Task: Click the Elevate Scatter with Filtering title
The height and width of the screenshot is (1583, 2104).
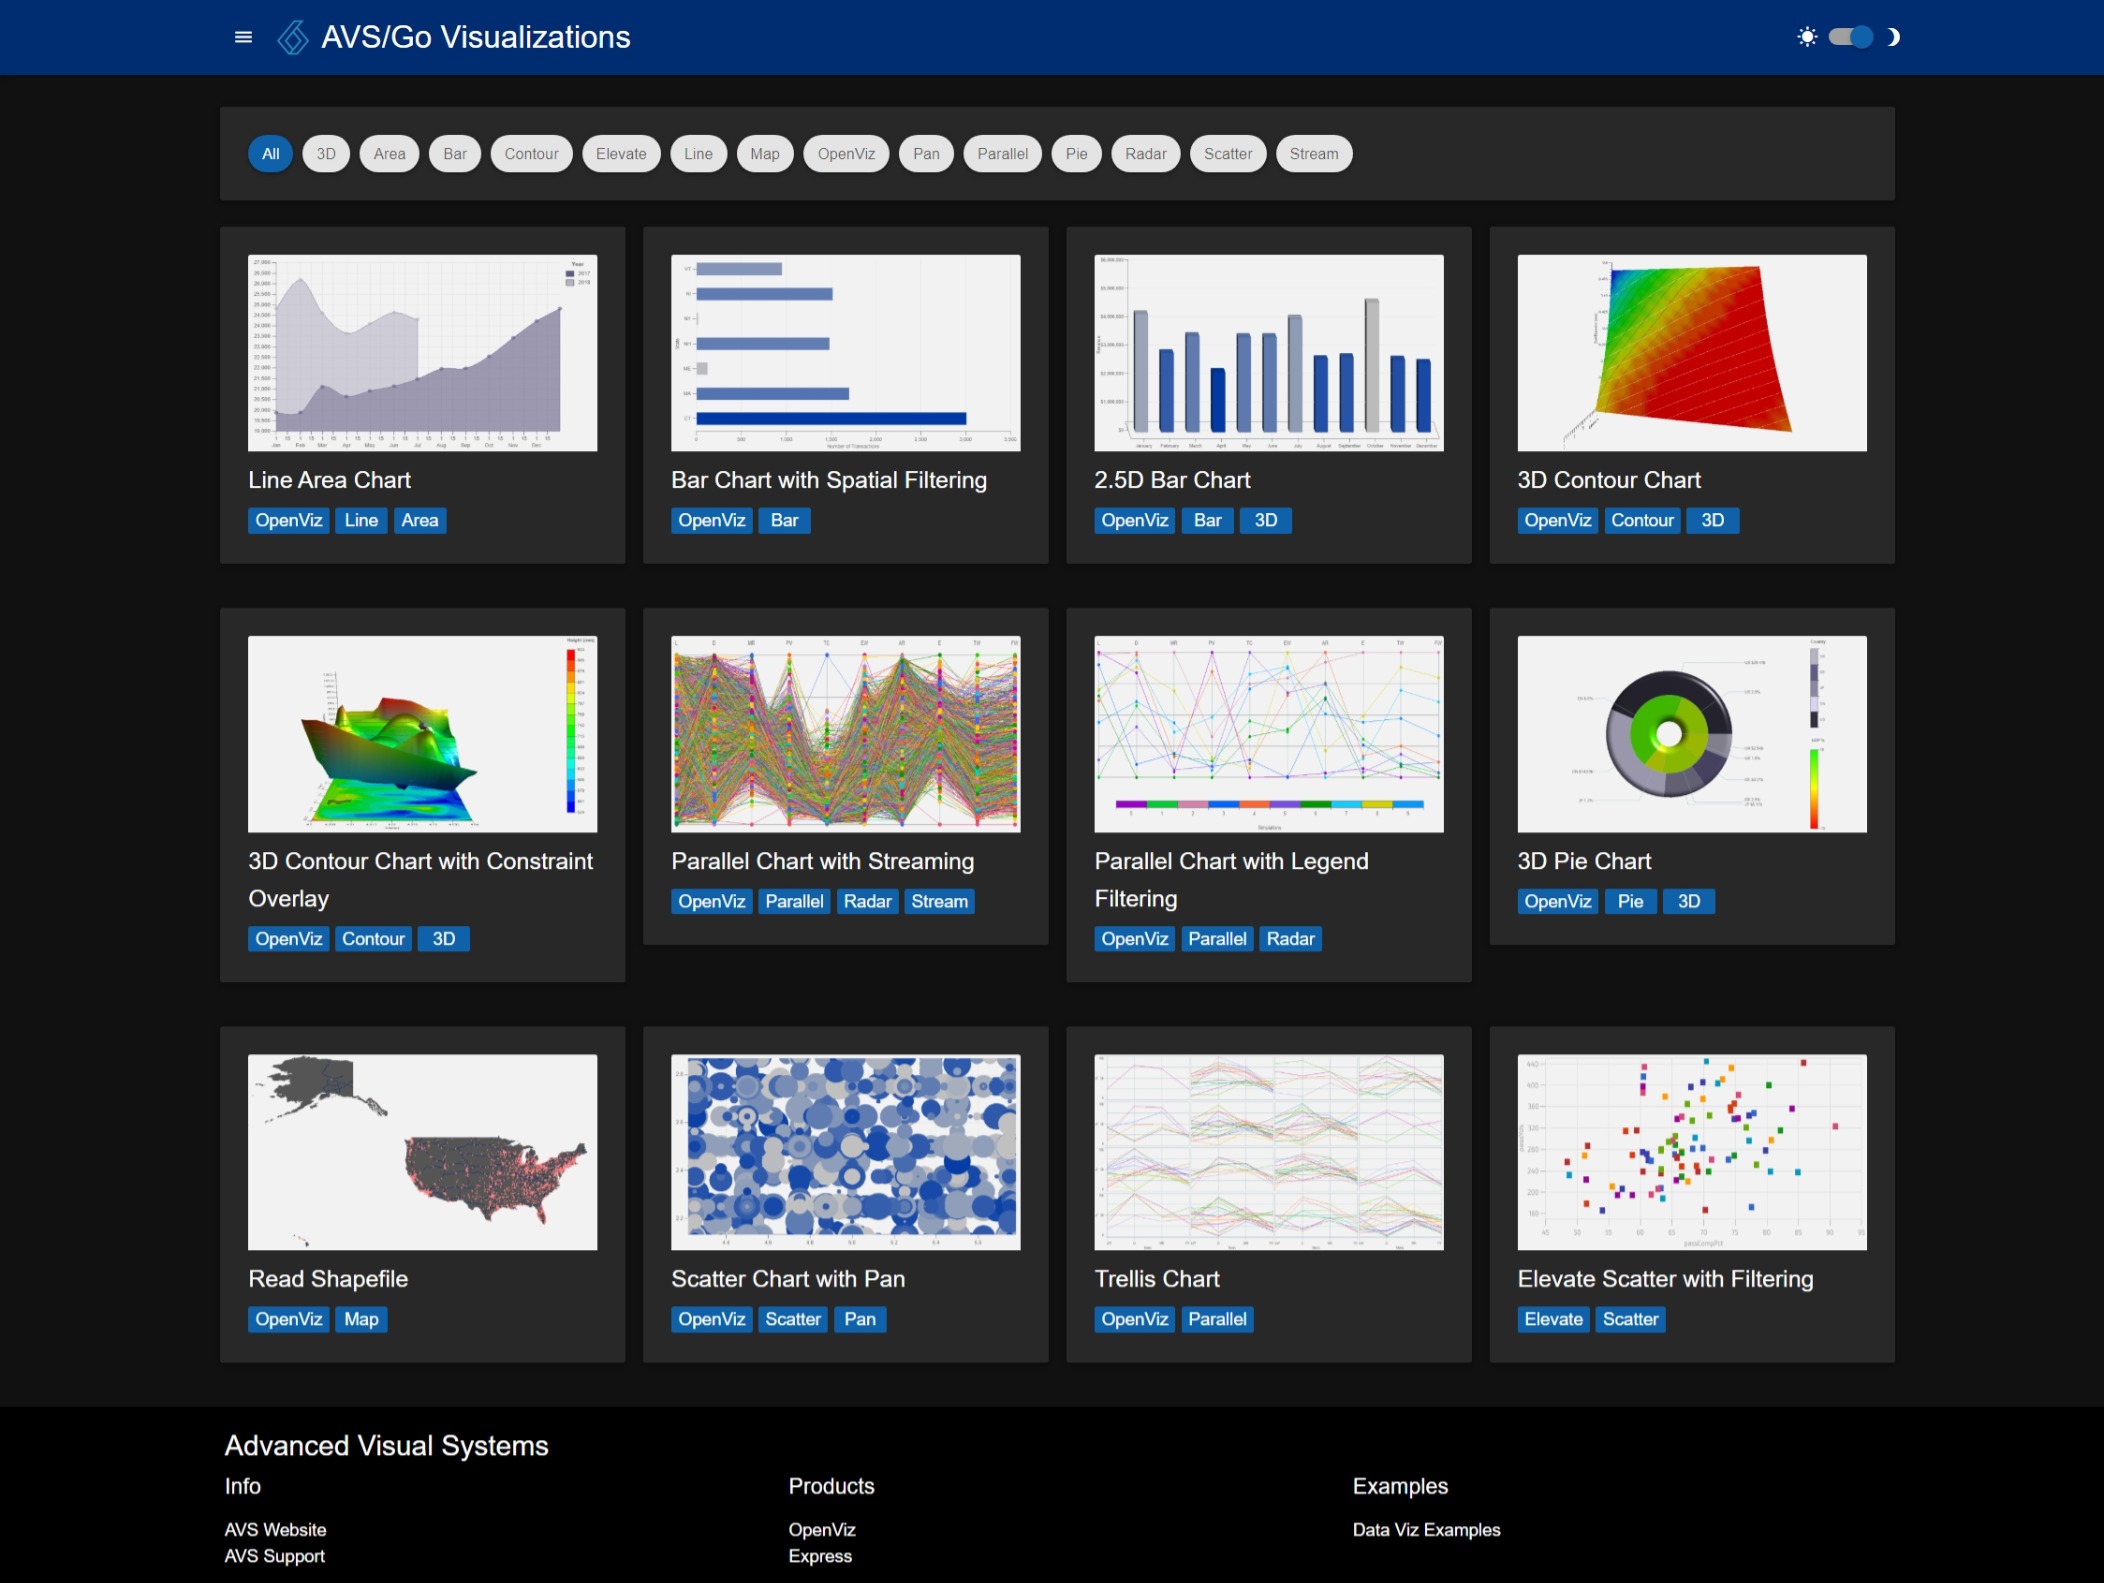Action: (x=1665, y=1279)
